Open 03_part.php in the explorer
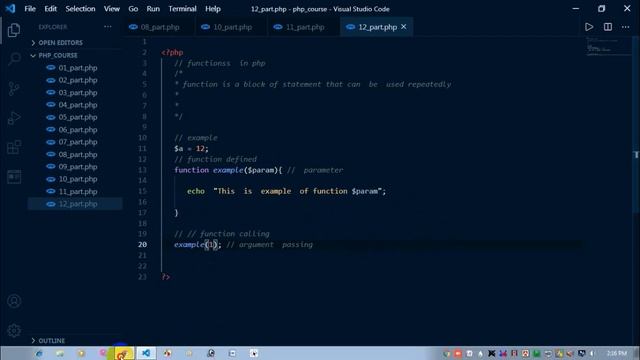 click(x=78, y=93)
